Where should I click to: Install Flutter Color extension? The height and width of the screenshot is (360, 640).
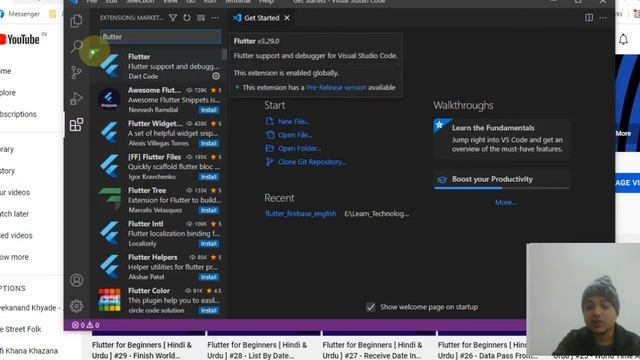[x=209, y=311]
